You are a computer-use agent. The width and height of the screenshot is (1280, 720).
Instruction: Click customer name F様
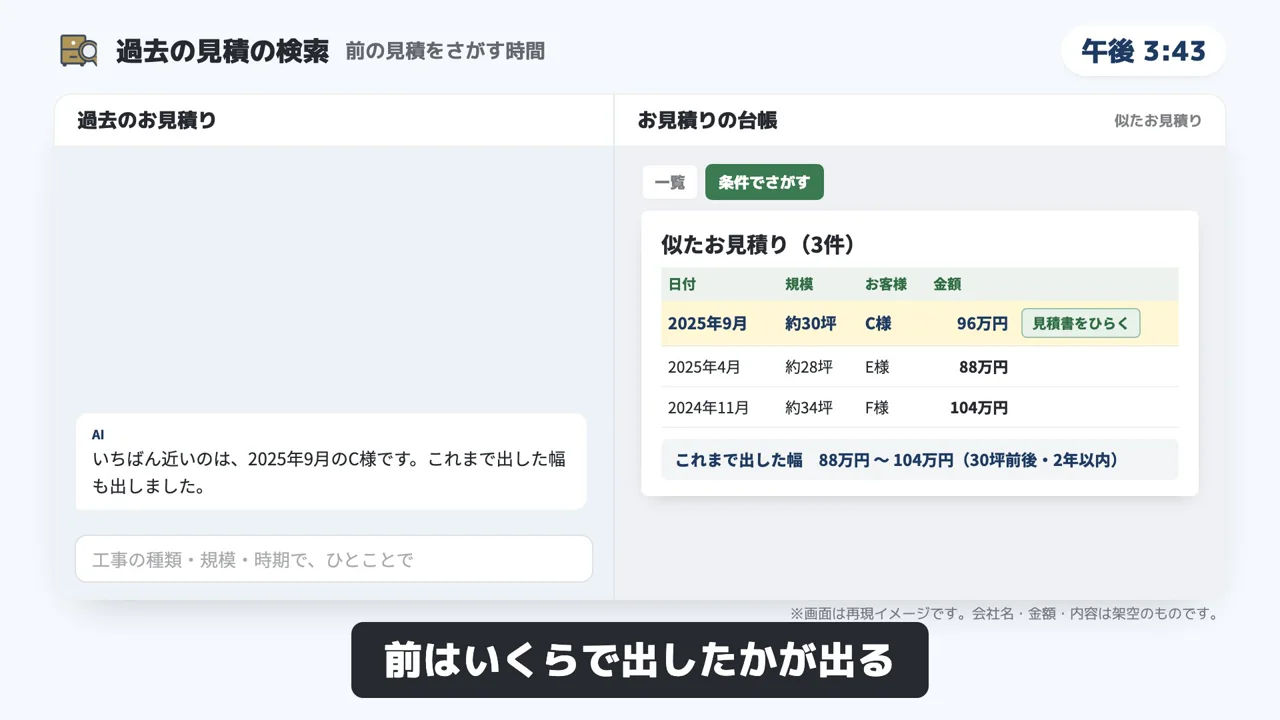(x=877, y=408)
